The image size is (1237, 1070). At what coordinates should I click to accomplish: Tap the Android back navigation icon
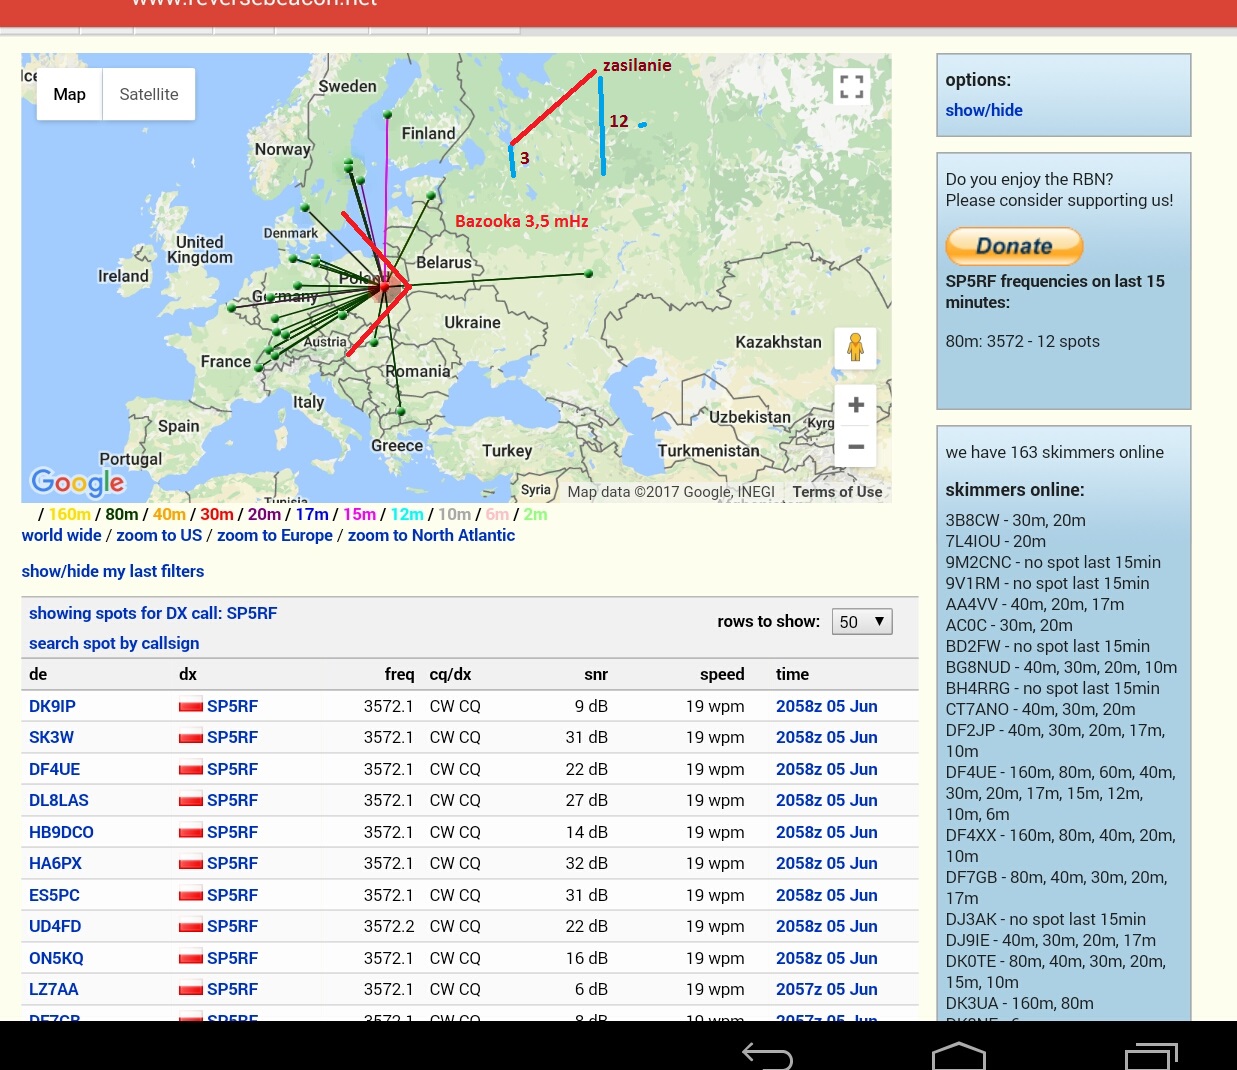767,1055
